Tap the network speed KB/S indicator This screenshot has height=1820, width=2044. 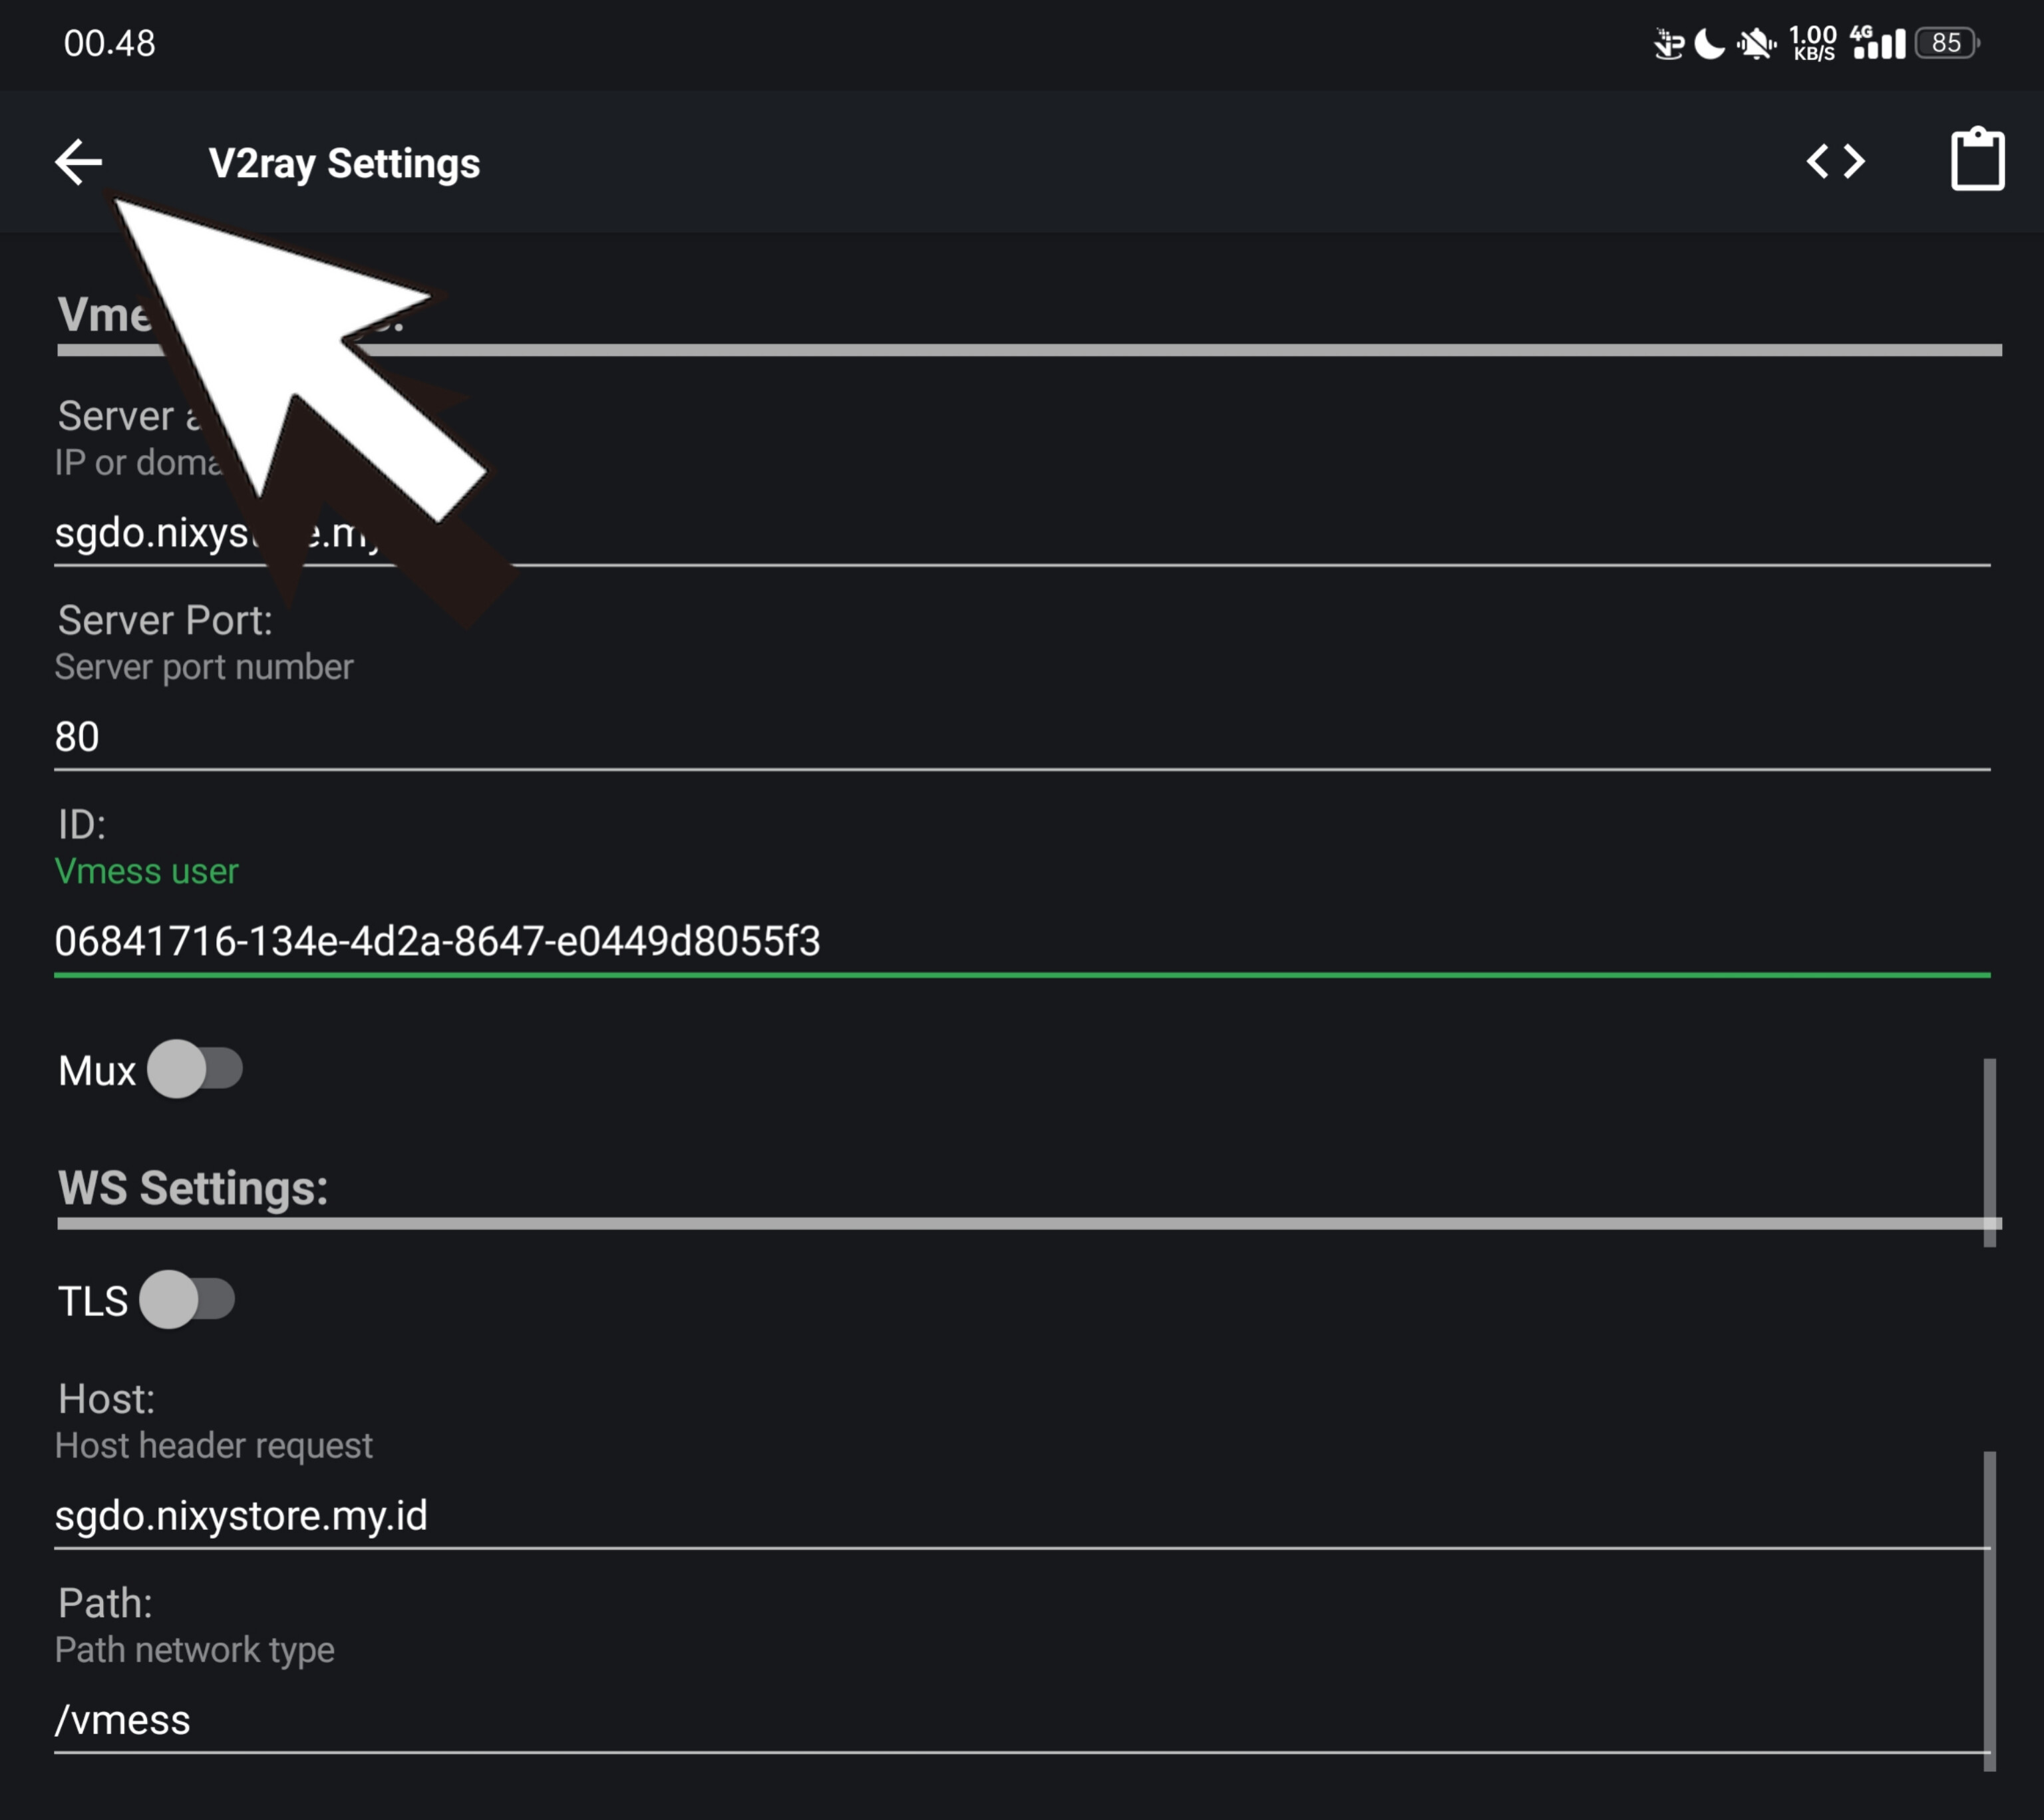pos(1813,43)
